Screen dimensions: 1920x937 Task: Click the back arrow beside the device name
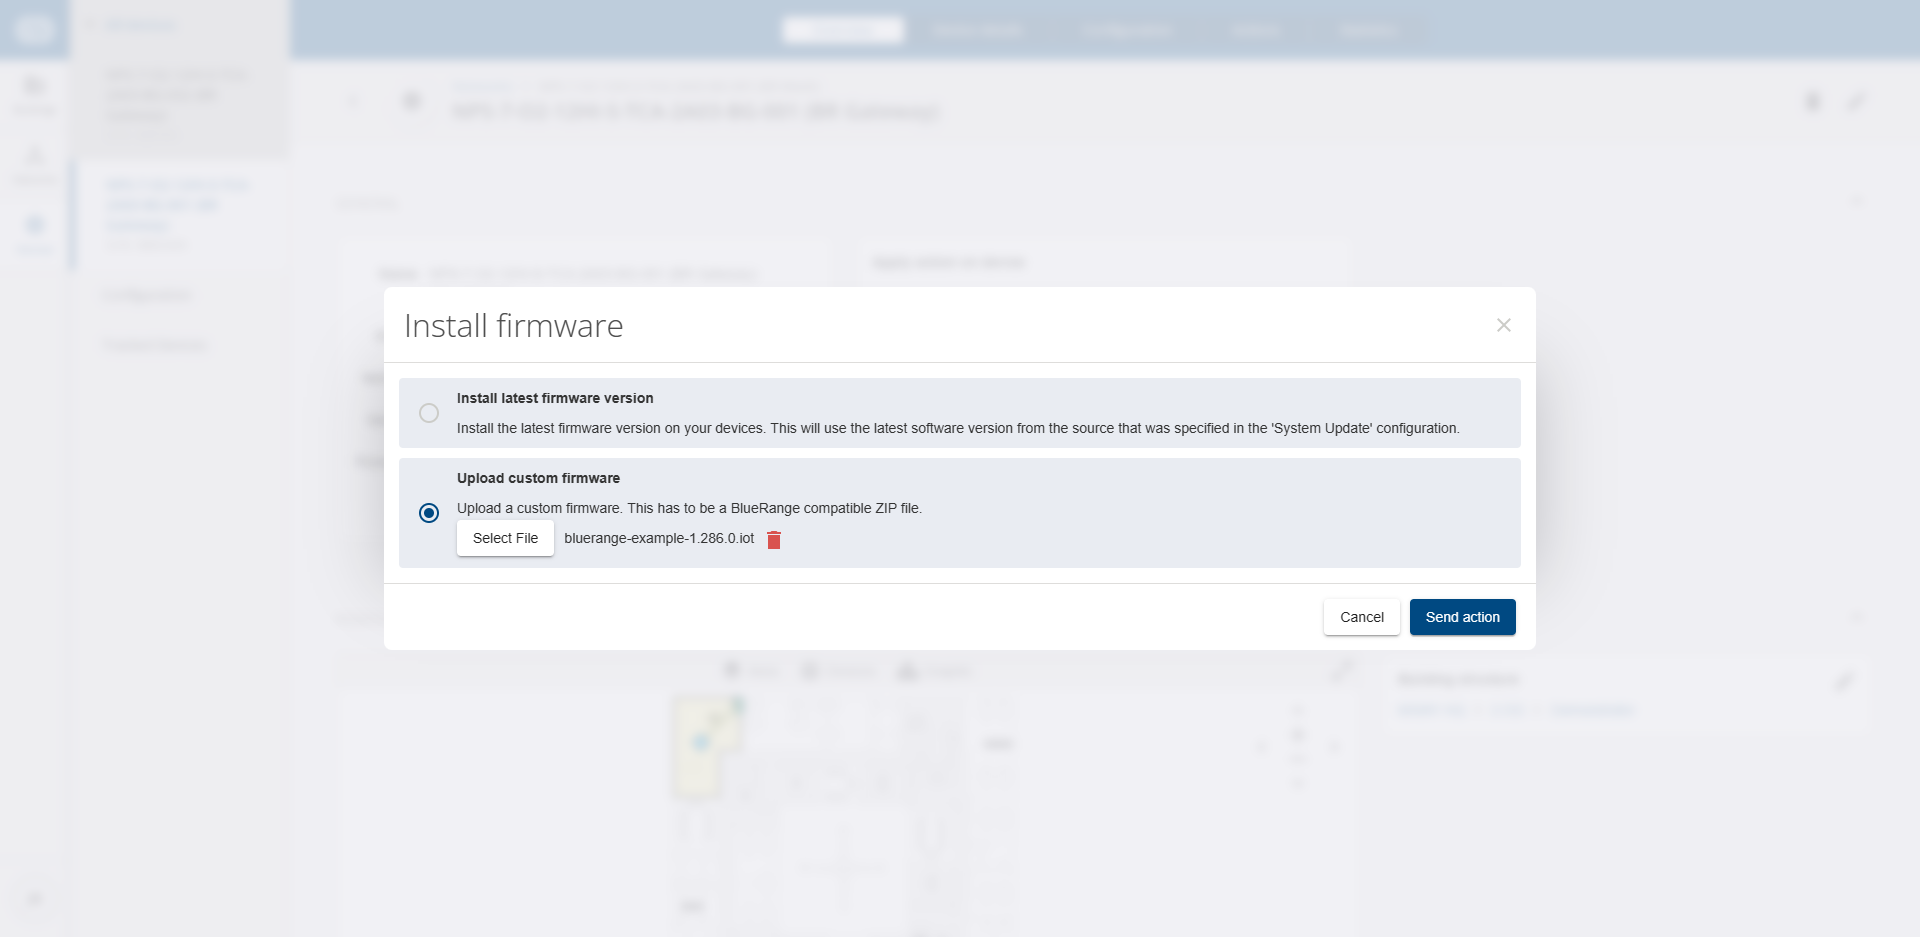353,101
